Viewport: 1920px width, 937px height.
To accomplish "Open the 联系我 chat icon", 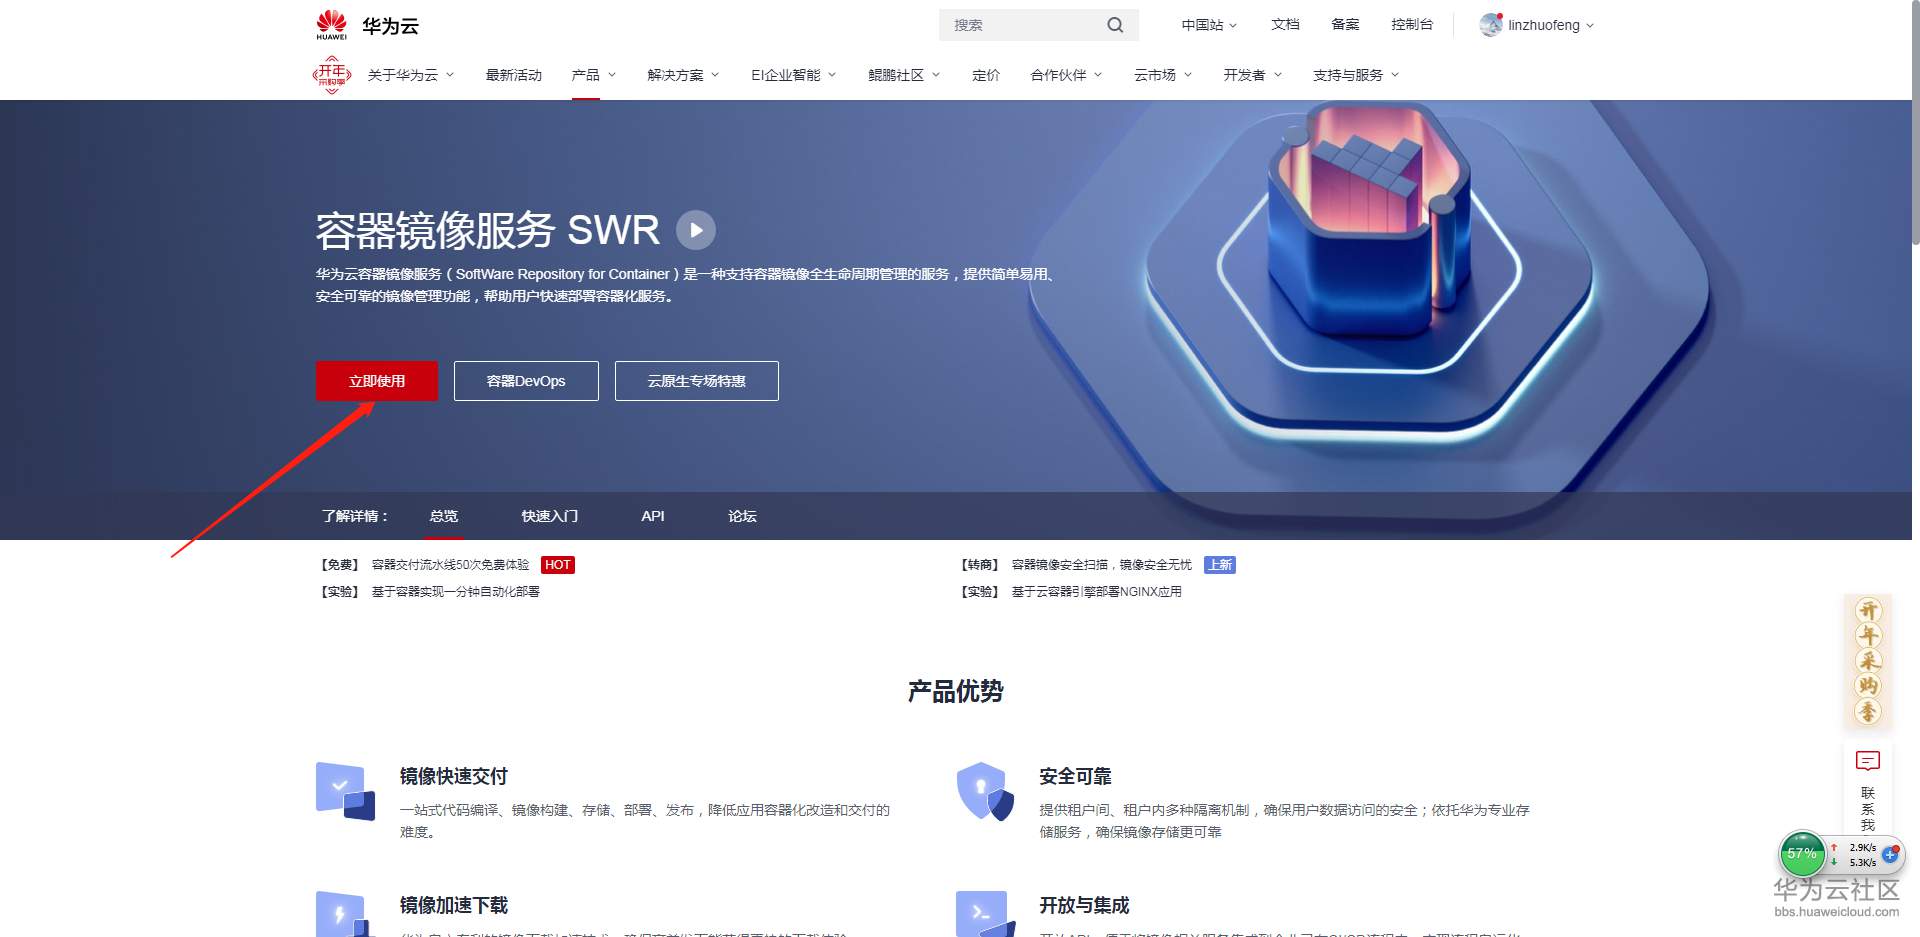I will pyautogui.click(x=1868, y=762).
